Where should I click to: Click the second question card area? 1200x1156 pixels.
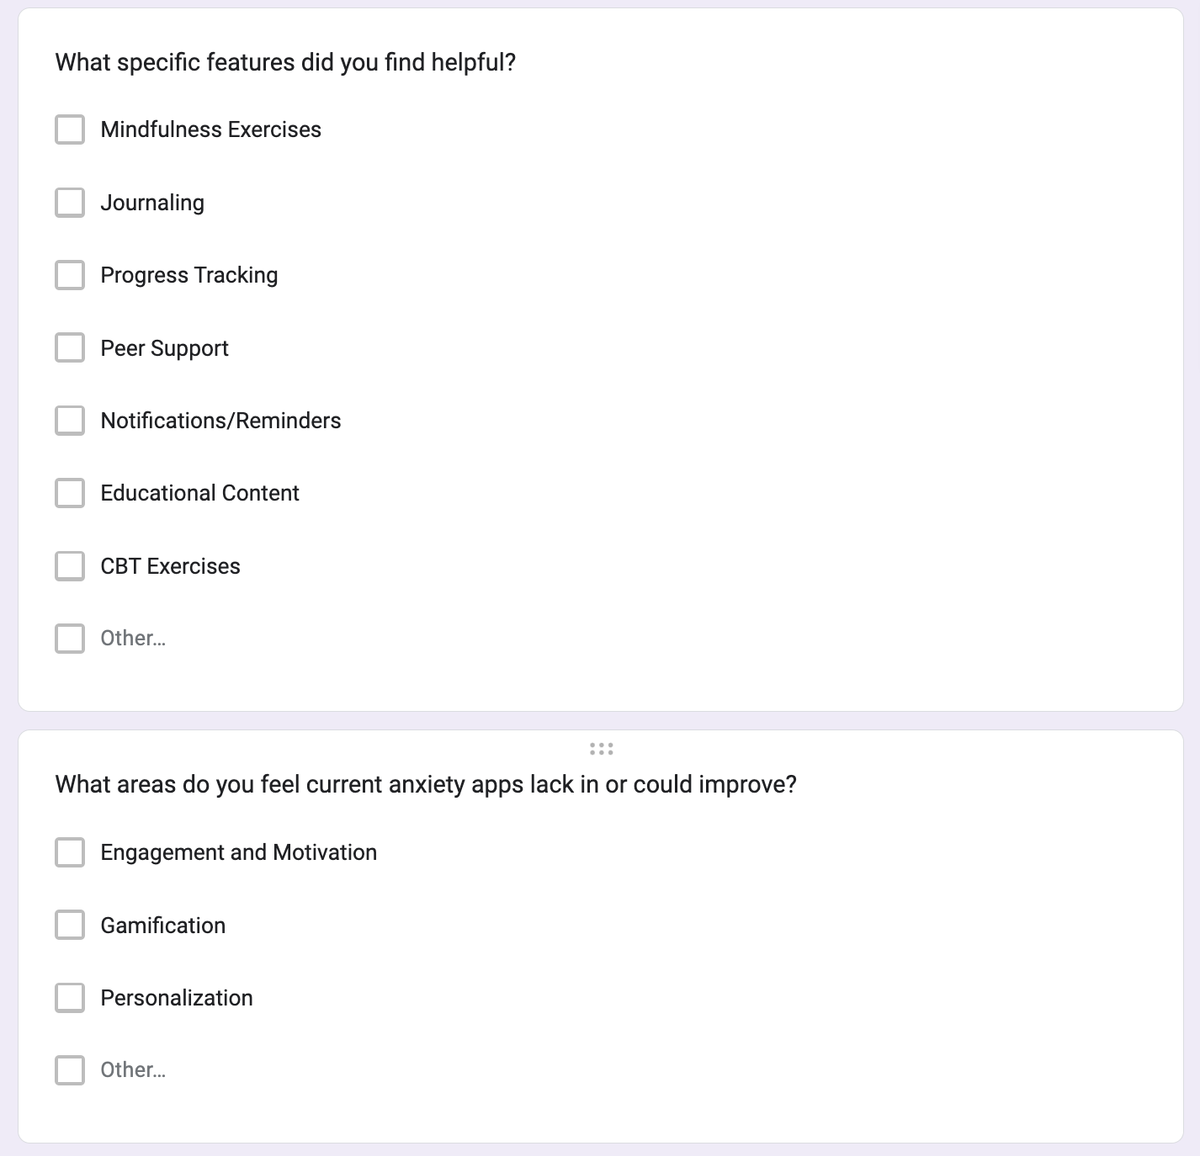coord(600,940)
